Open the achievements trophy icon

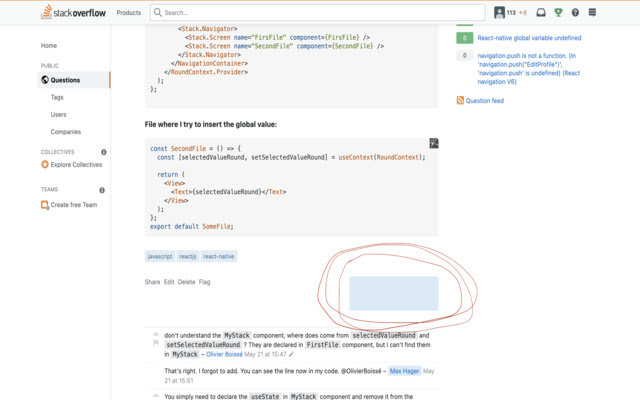pyautogui.click(x=558, y=12)
